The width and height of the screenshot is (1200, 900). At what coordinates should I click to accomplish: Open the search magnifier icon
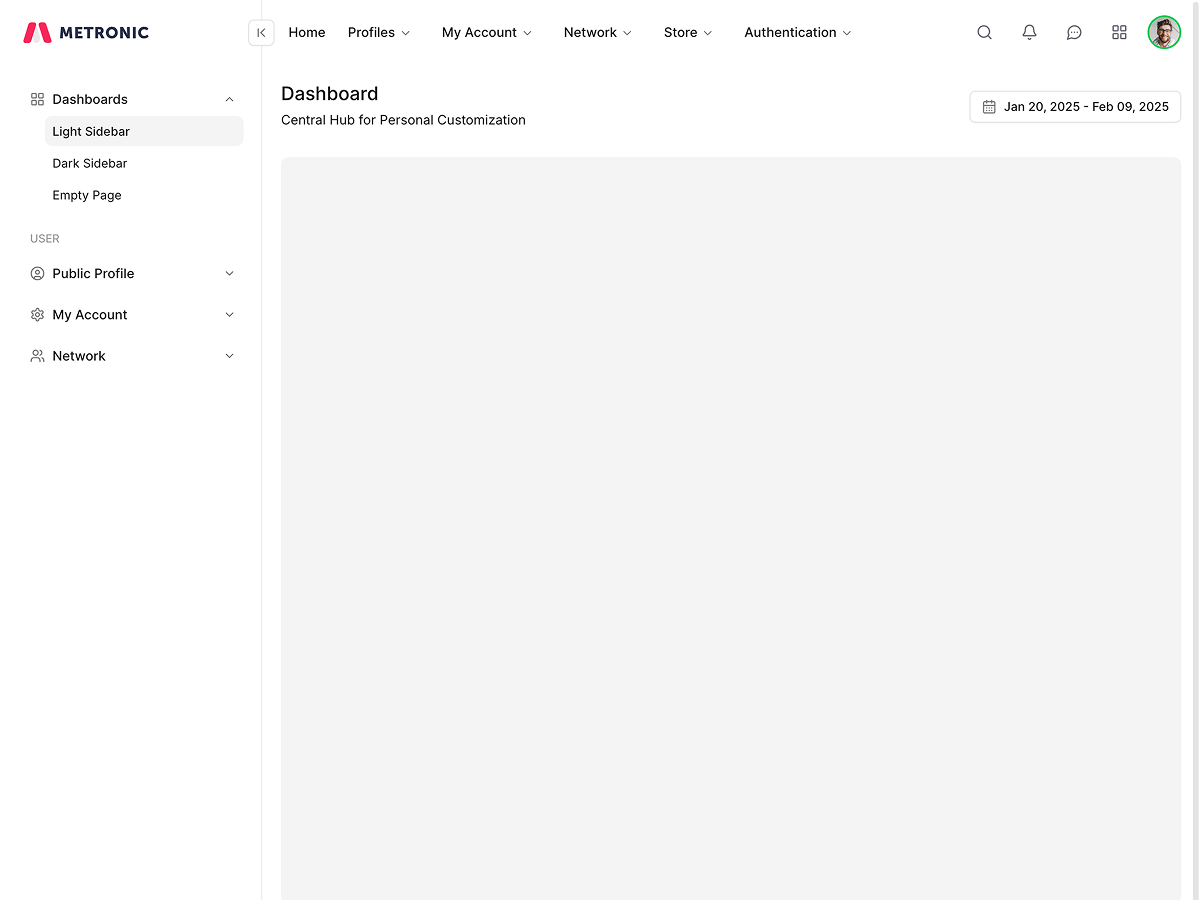click(x=984, y=33)
